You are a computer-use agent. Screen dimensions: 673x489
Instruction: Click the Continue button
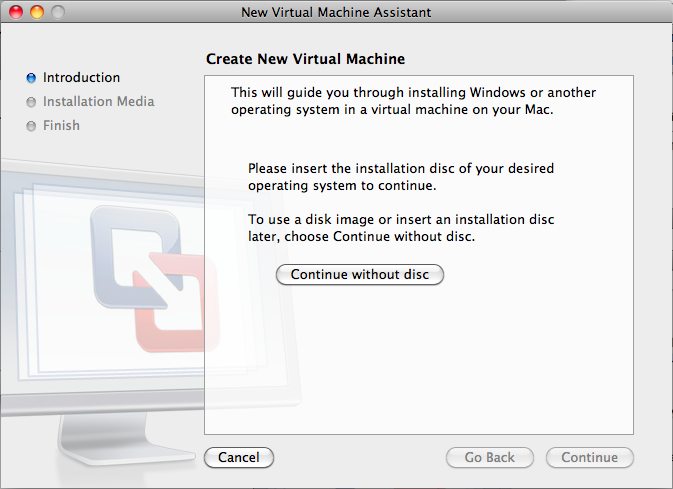(x=590, y=457)
